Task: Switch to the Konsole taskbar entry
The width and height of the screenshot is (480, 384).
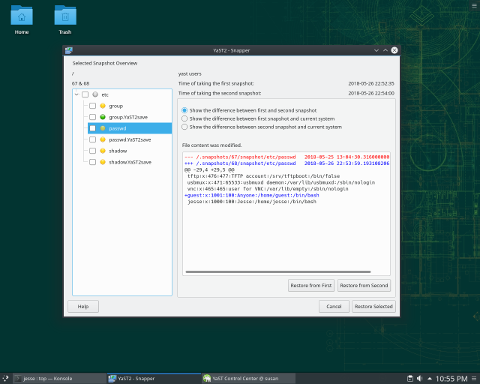Action: point(59,378)
